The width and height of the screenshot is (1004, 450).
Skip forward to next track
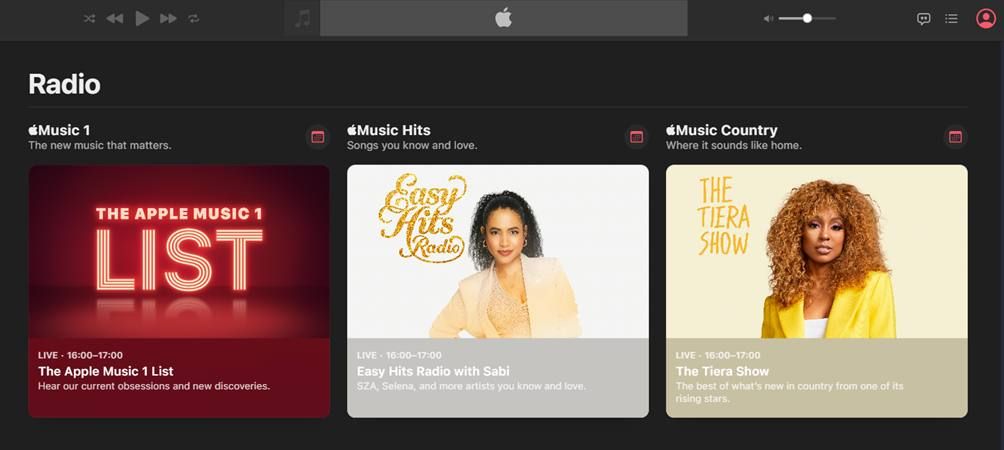click(x=168, y=19)
